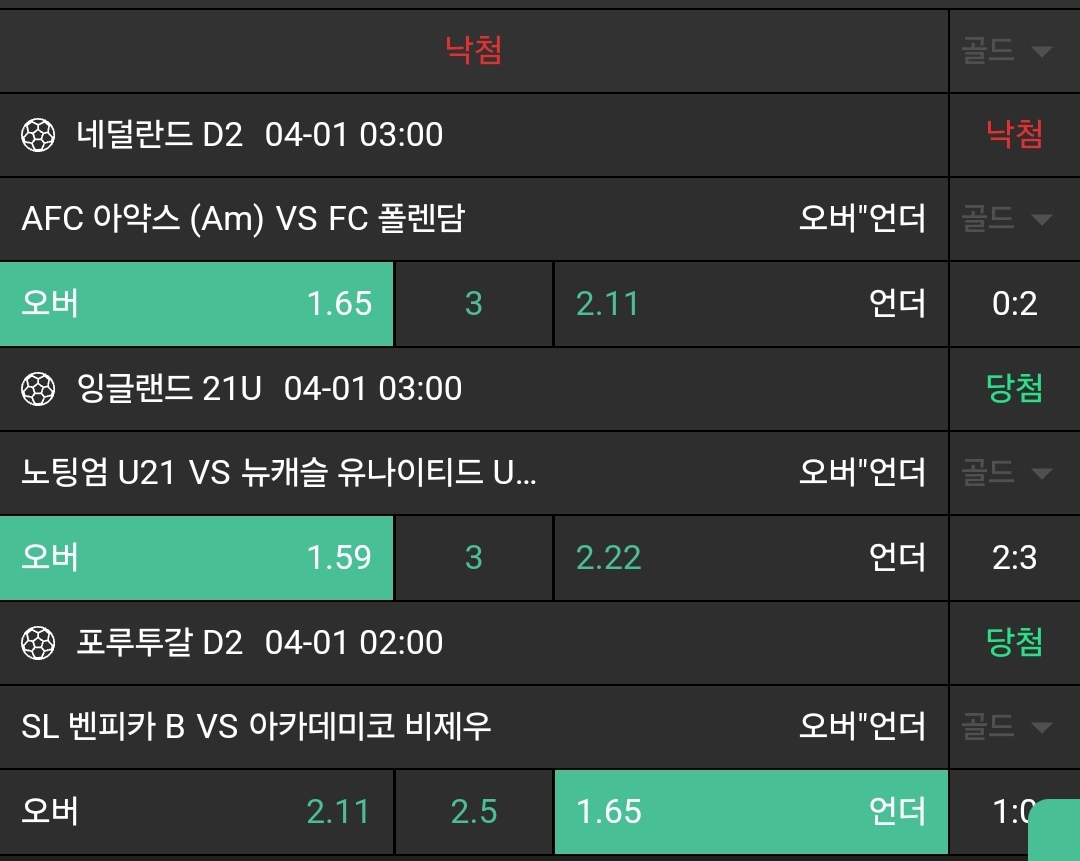Tap the green floating button
The width and height of the screenshot is (1080, 861).
pos(1055,830)
